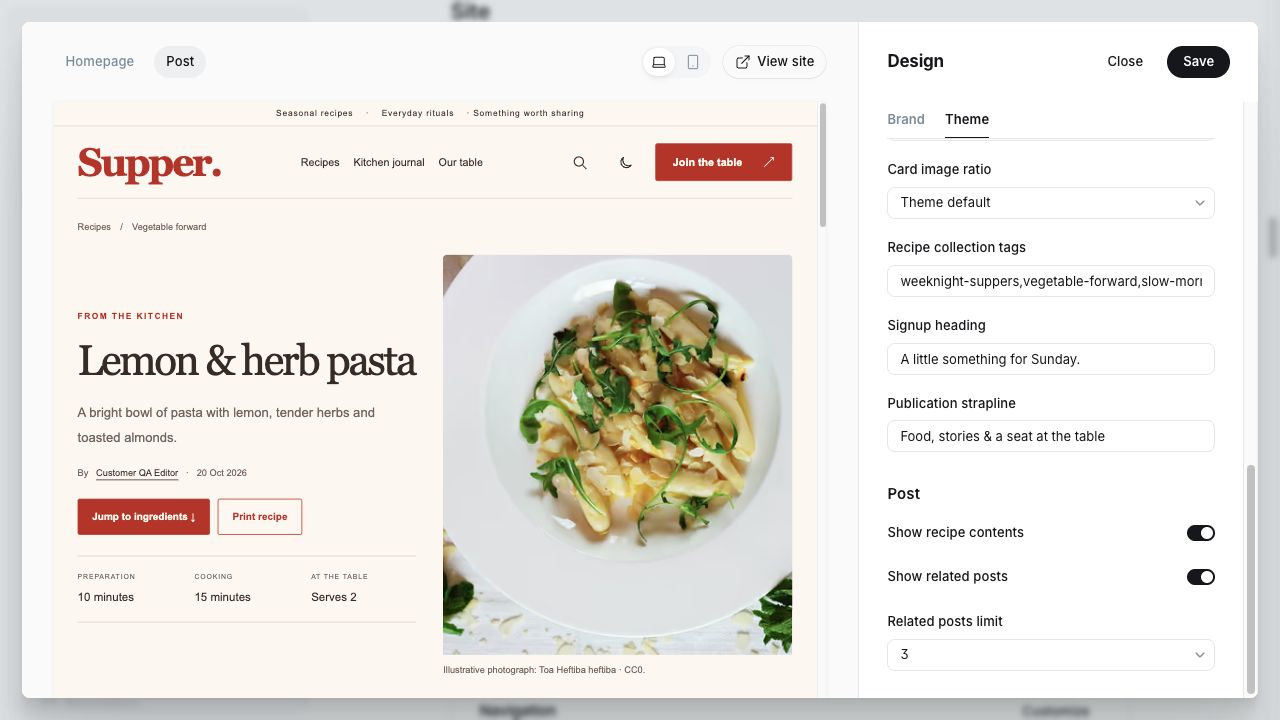Open Kitchen journal nav item
The image size is (1280, 720).
(389, 162)
